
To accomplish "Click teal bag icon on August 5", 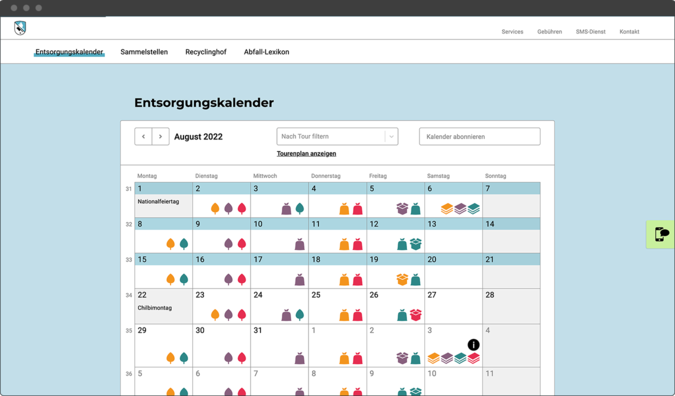I will click(x=415, y=209).
